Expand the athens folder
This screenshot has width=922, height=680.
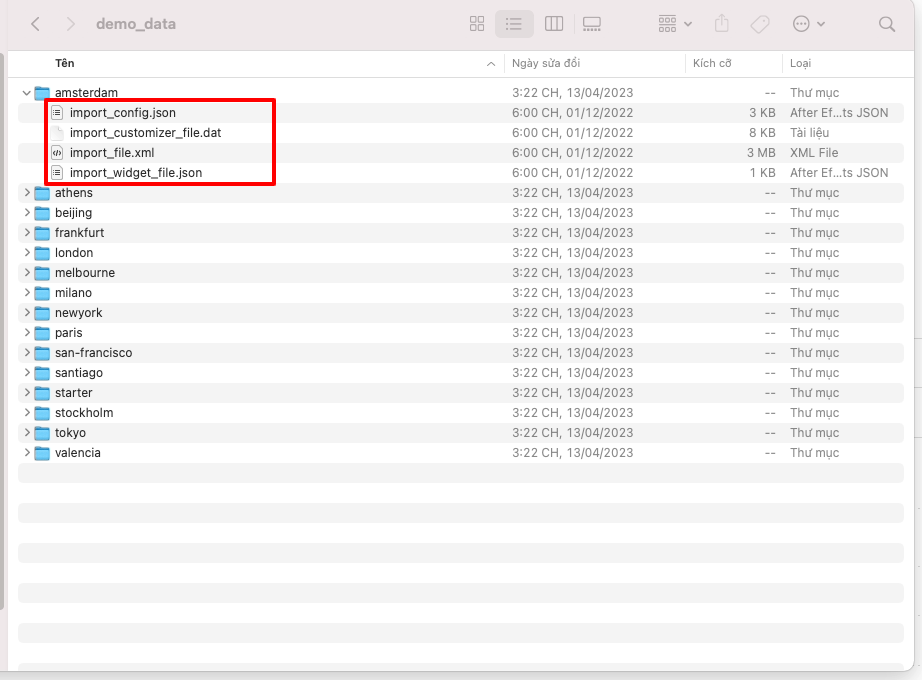pyautogui.click(x=26, y=193)
